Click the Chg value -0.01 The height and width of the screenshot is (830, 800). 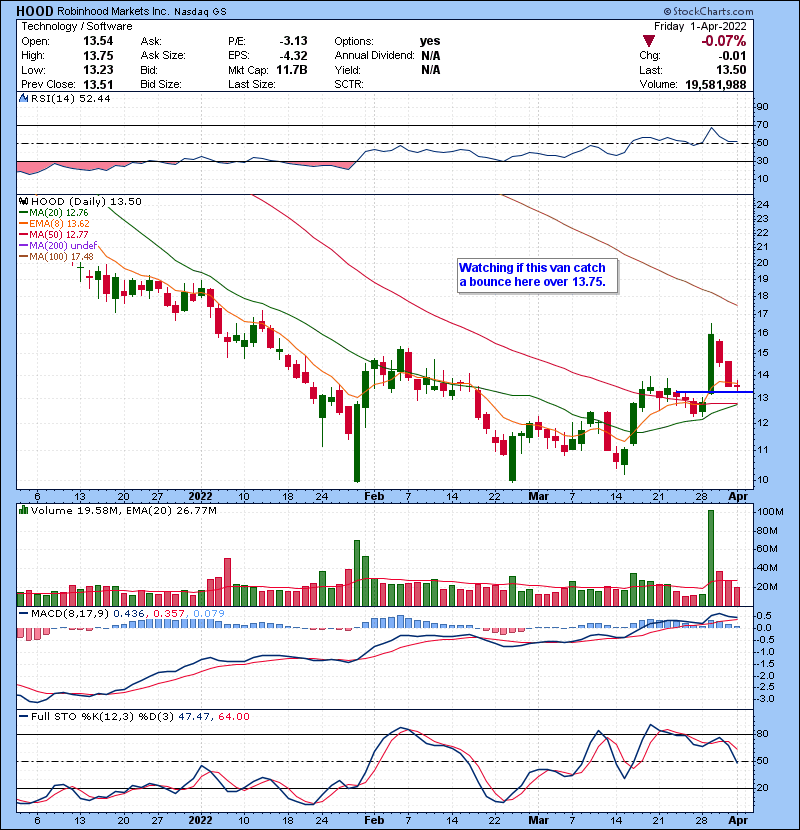pyautogui.click(x=732, y=56)
